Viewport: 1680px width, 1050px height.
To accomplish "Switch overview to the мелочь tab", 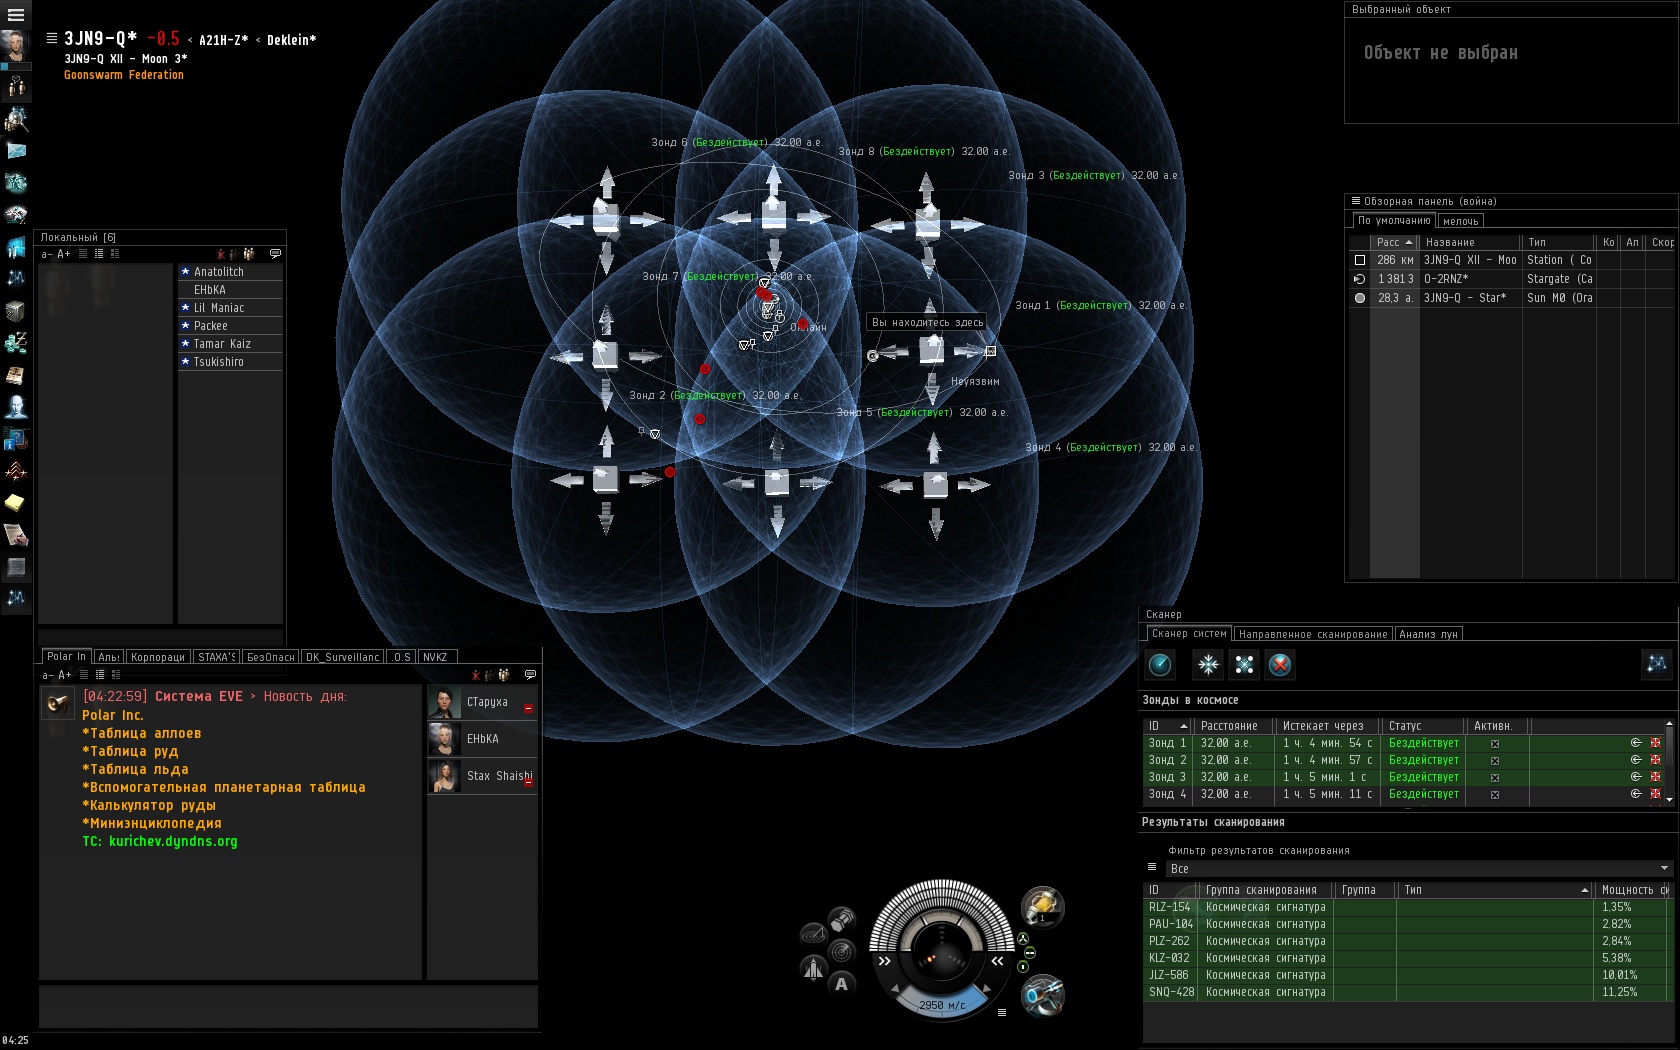I will pos(1461,221).
